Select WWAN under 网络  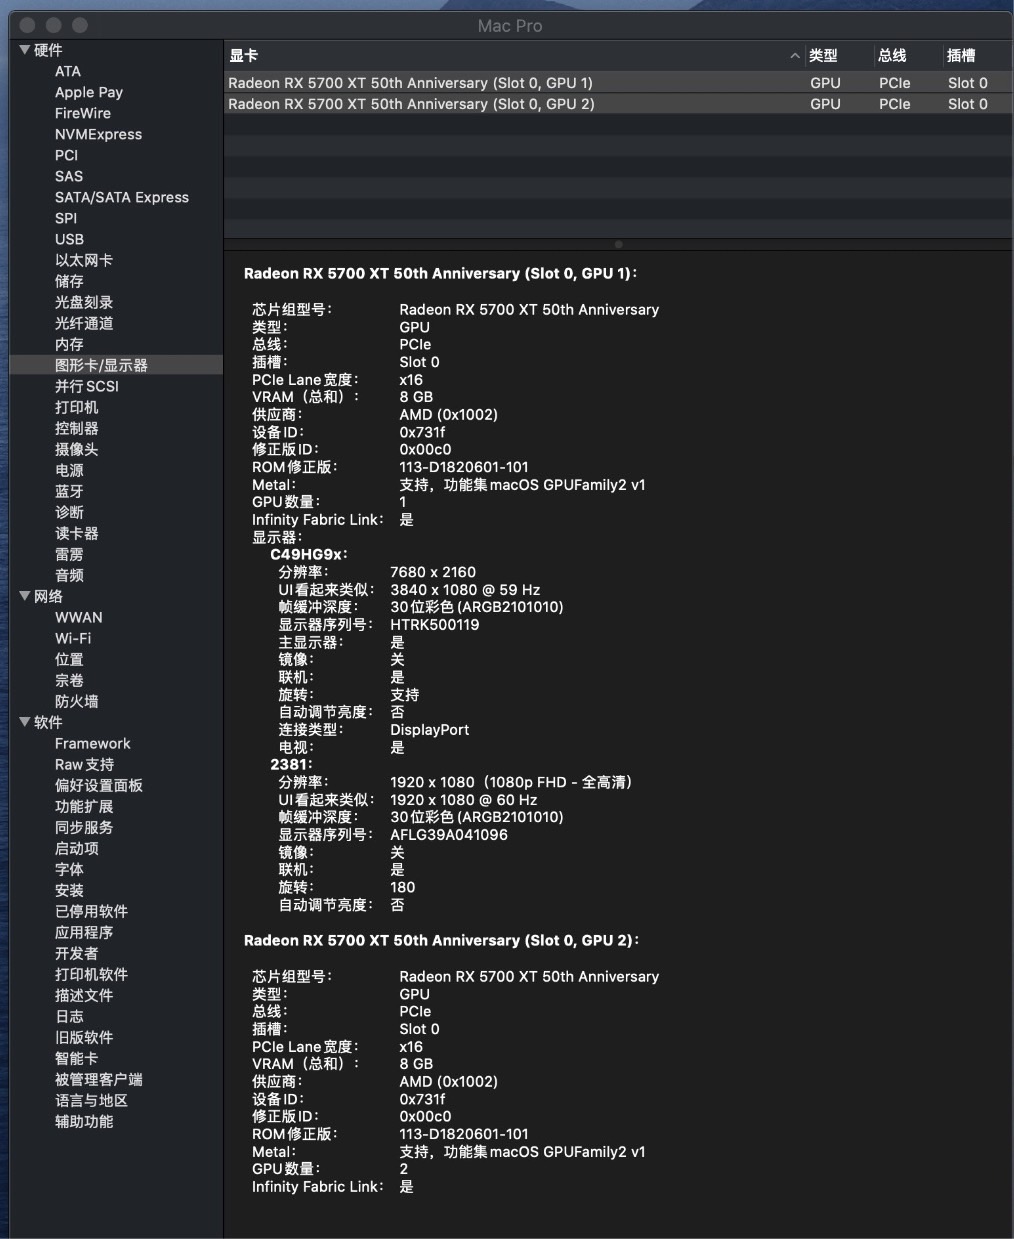pos(78,617)
